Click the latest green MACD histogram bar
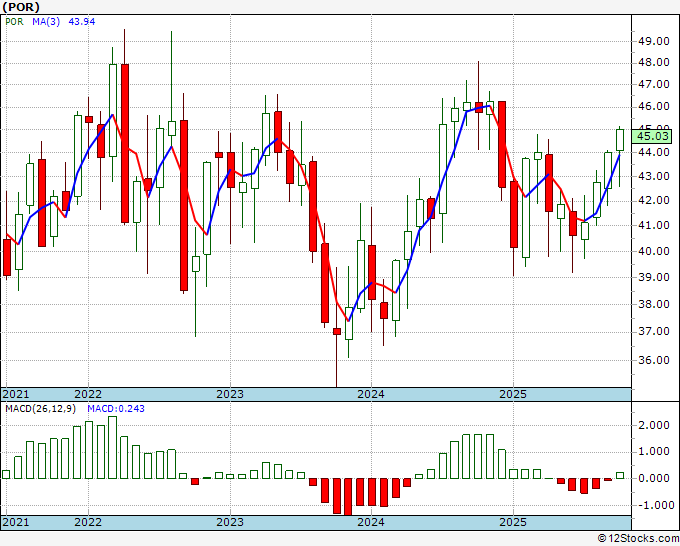Screen dimensions: 680x546 620,476
